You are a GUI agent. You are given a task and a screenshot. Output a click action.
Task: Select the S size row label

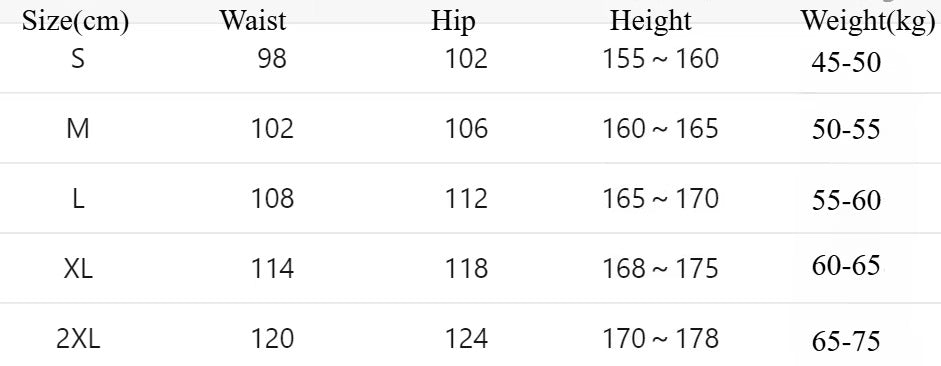(x=78, y=59)
